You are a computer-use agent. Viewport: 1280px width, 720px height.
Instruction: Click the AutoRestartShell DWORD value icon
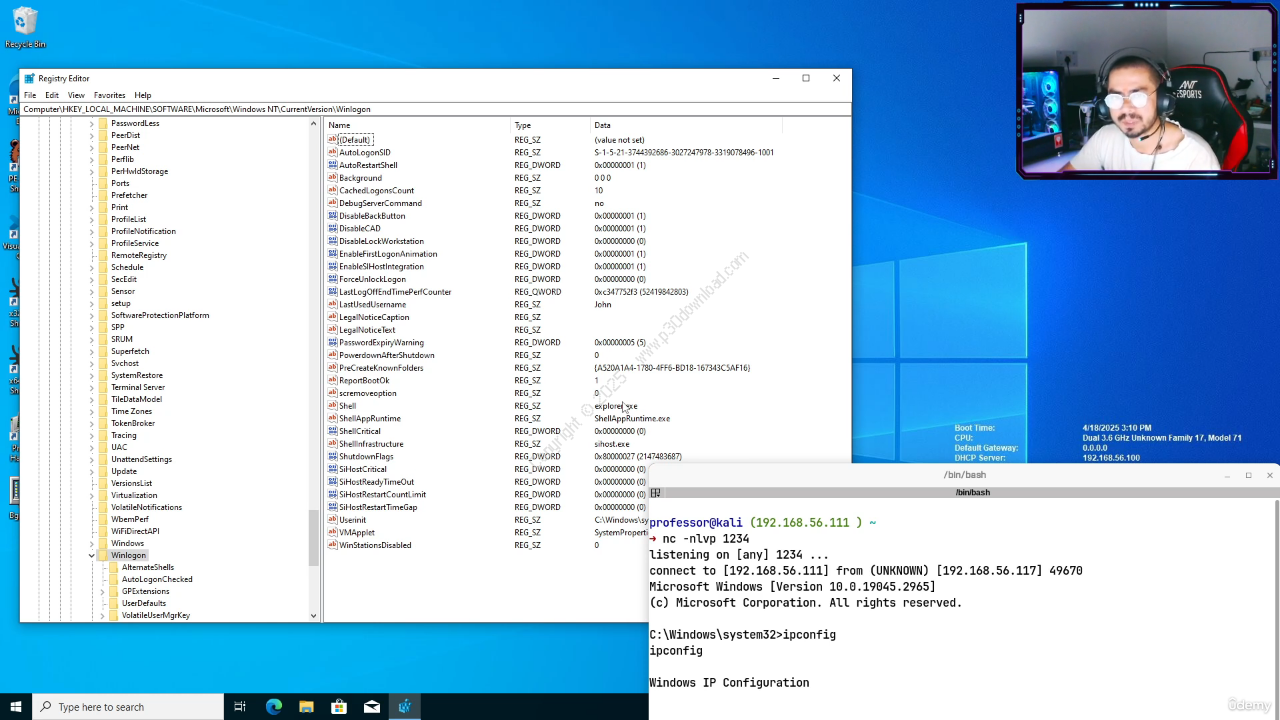(333, 165)
